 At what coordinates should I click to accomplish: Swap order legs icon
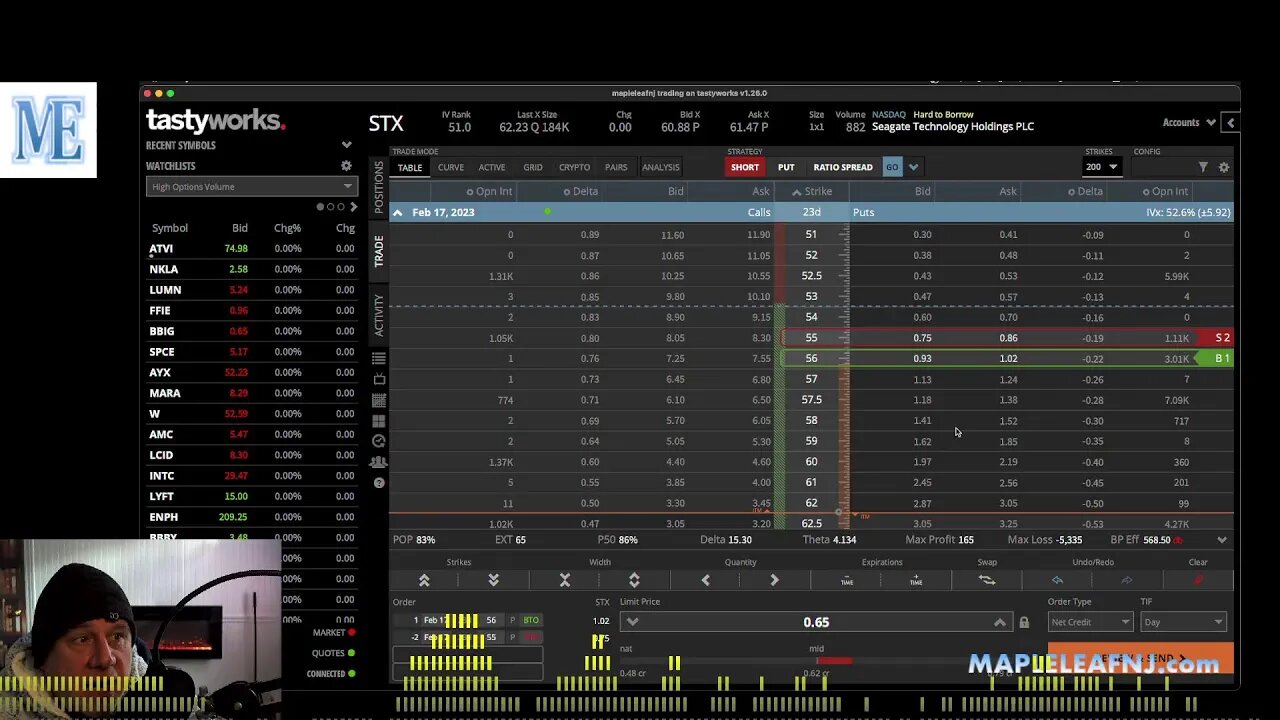[x=987, y=580]
